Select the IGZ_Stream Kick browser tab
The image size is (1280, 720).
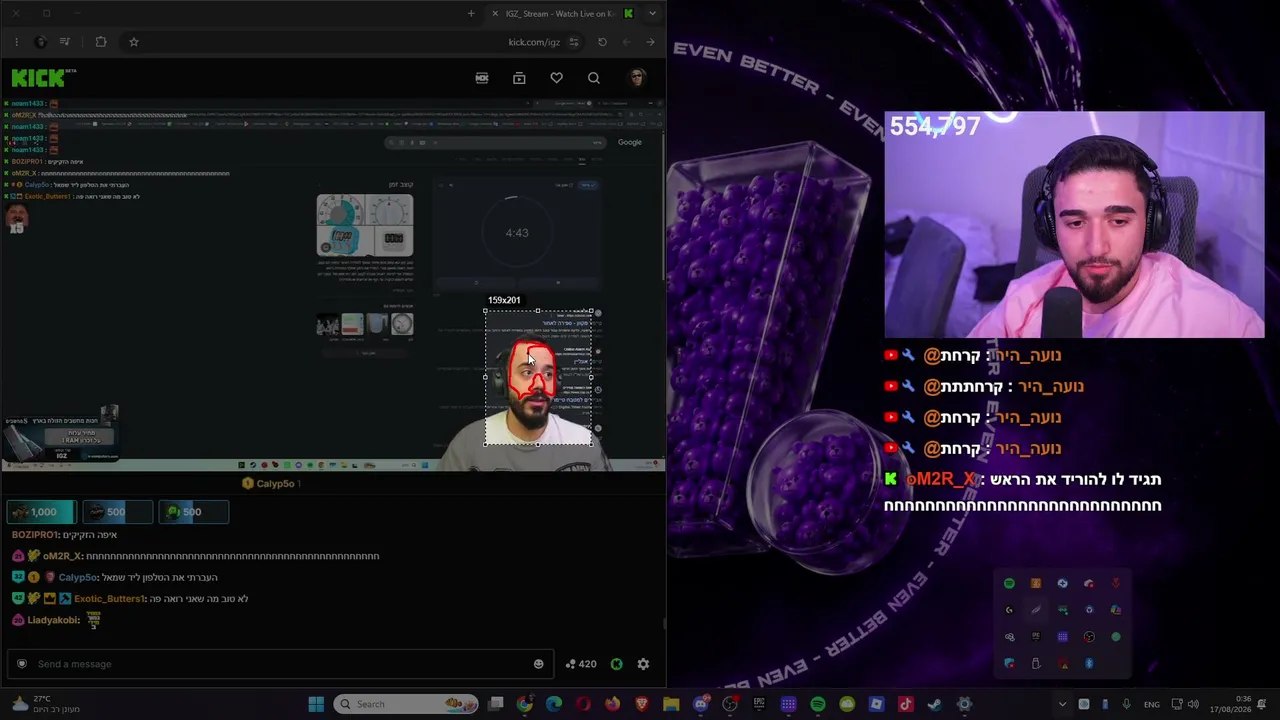561,13
